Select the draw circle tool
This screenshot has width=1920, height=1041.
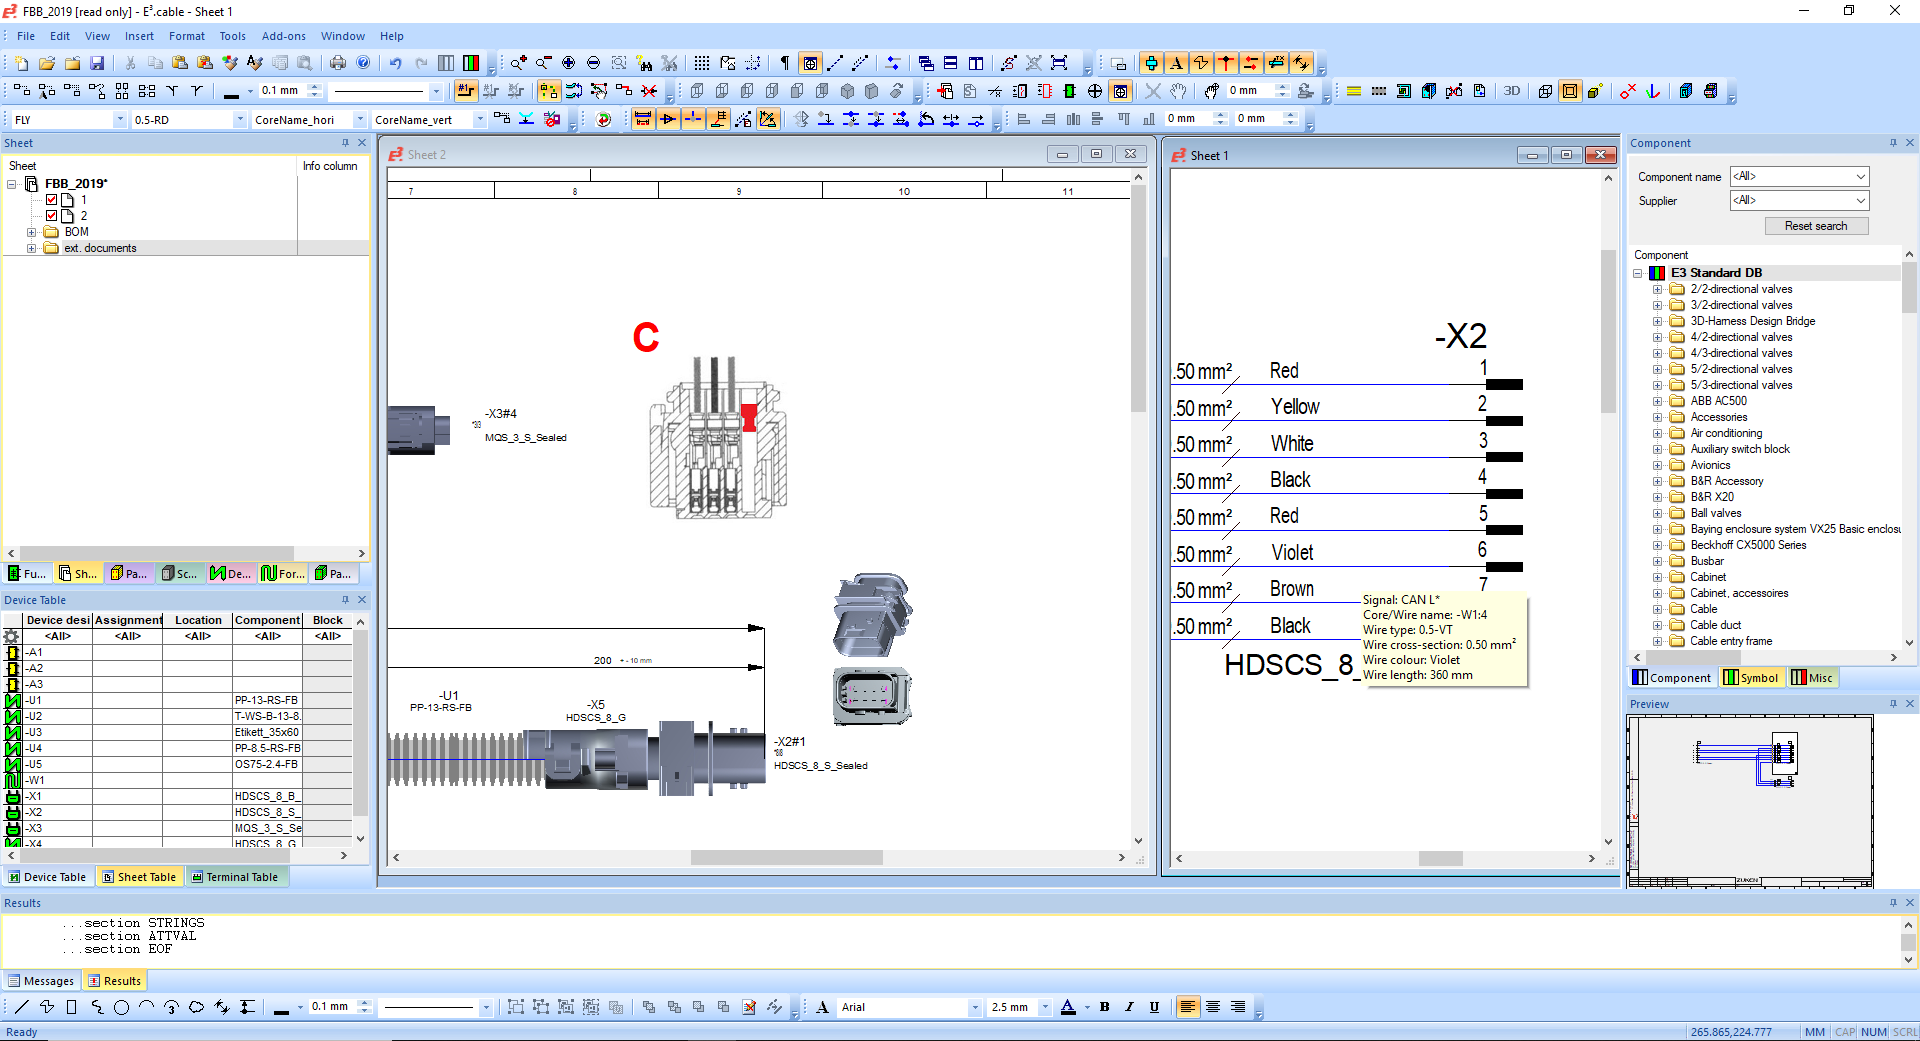(121, 1007)
